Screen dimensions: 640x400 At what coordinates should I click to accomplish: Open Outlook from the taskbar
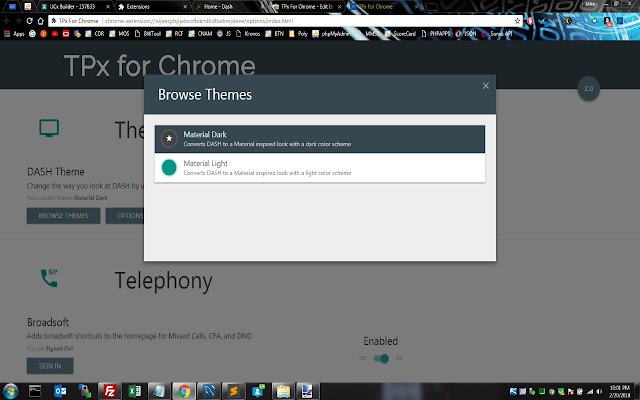tap(60, 391)
